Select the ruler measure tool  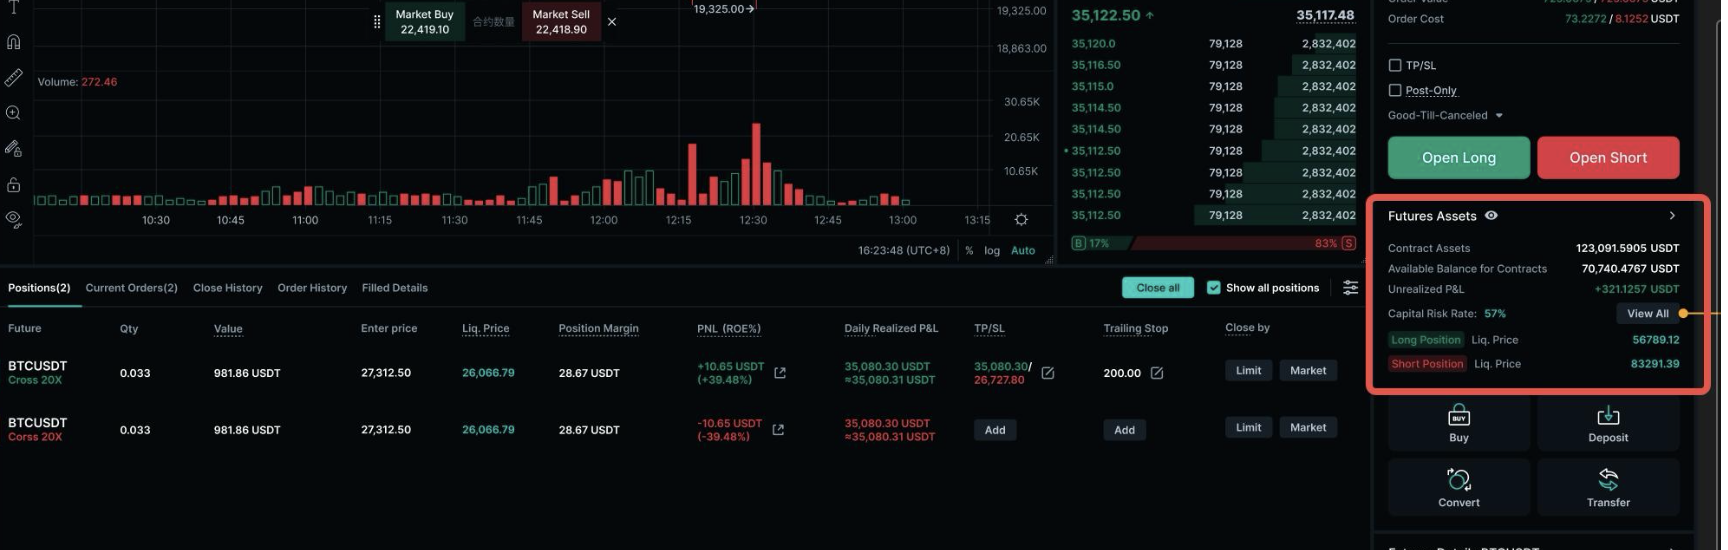(x=14, y=77)
